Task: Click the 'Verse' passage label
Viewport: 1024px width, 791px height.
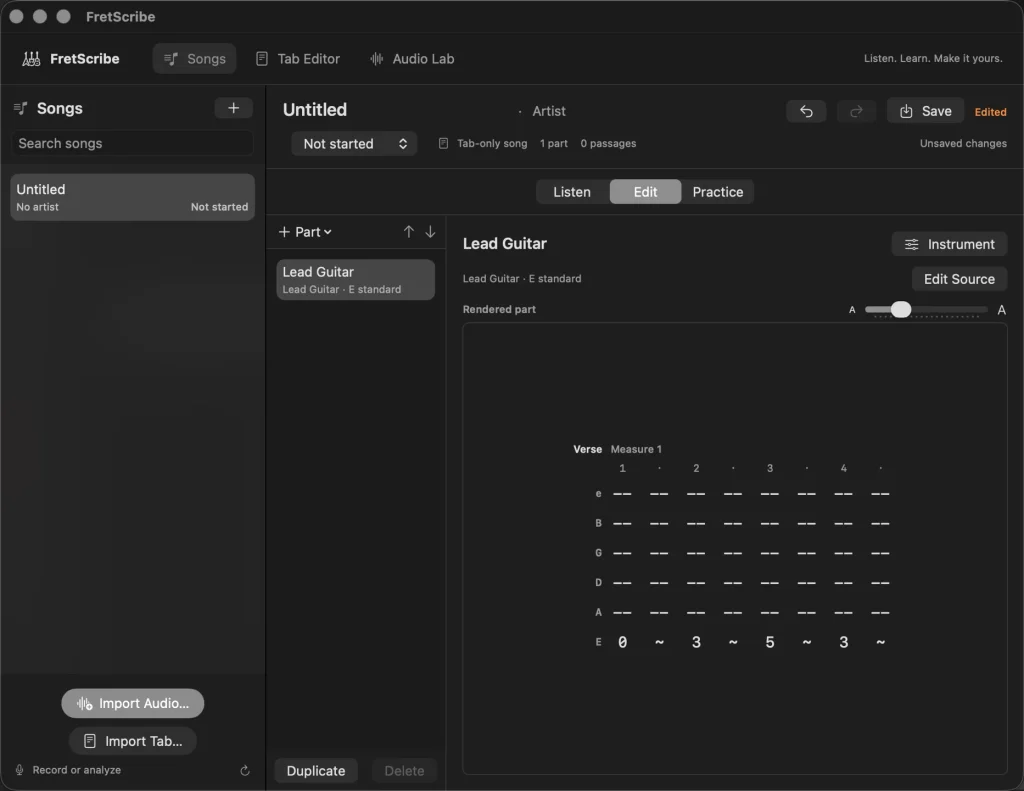Action: (588, 449)
